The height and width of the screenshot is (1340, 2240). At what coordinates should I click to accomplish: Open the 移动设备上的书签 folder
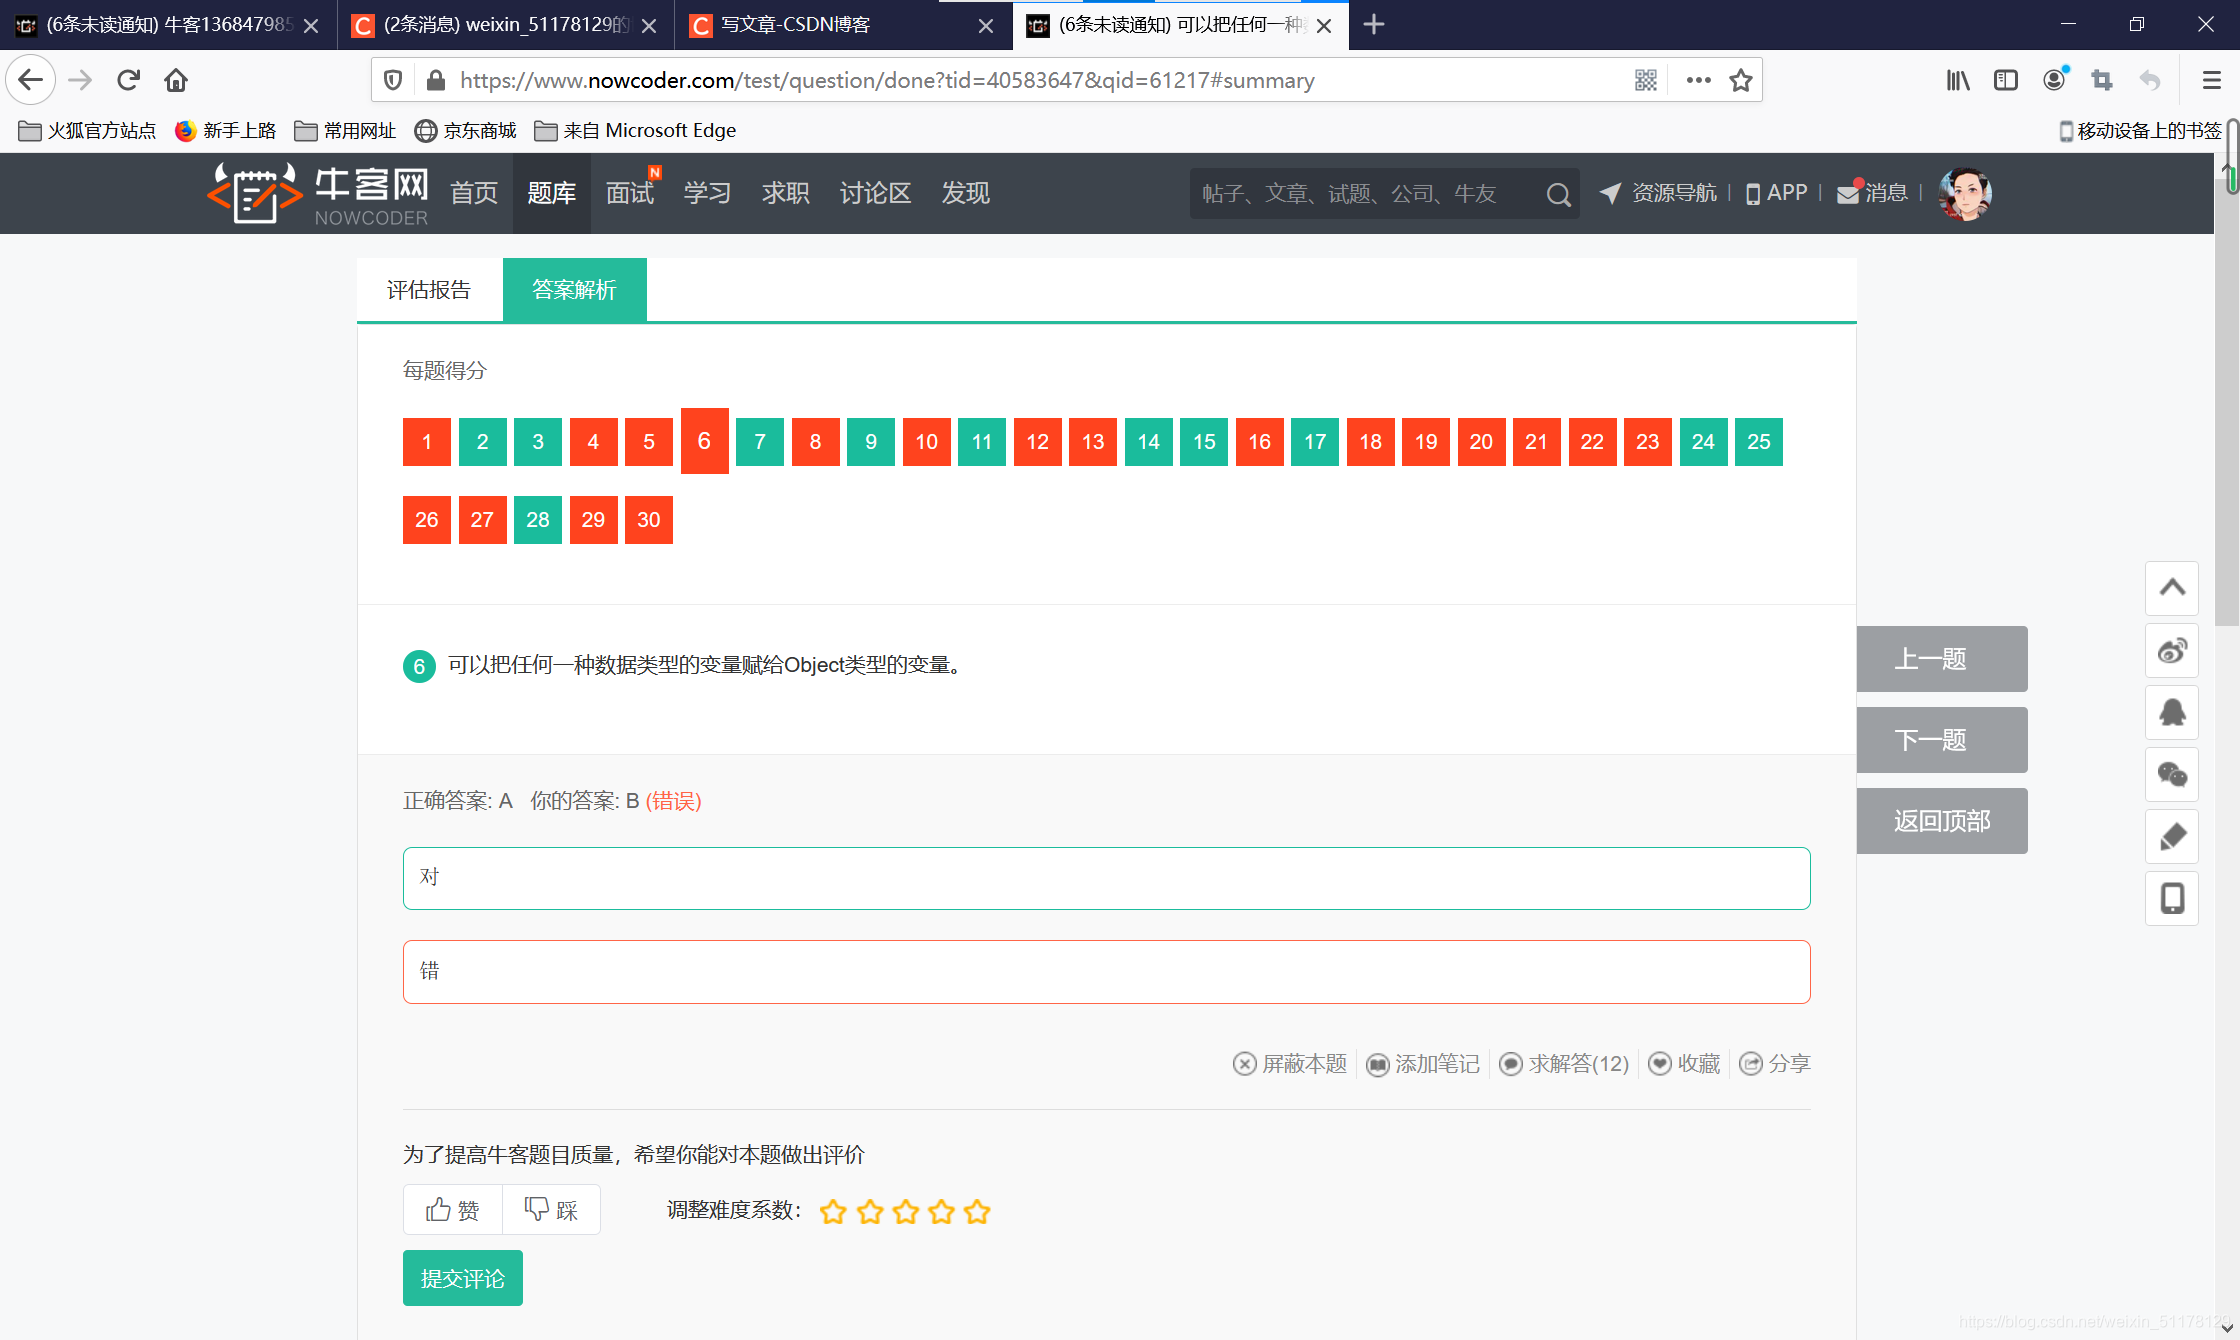click(2140, 131)
